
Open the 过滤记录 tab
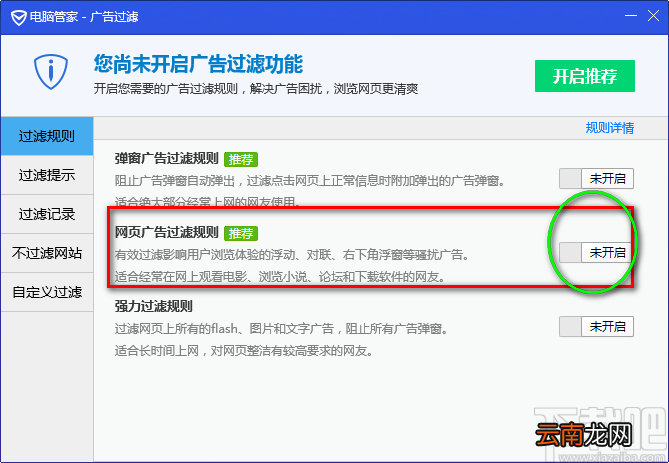point(47,214)
